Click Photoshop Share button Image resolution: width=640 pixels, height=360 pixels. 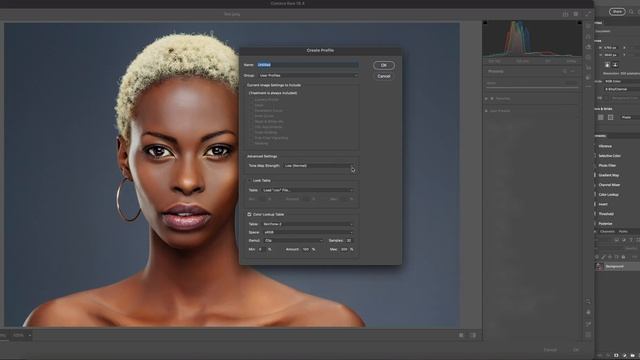tap(617, 12)
